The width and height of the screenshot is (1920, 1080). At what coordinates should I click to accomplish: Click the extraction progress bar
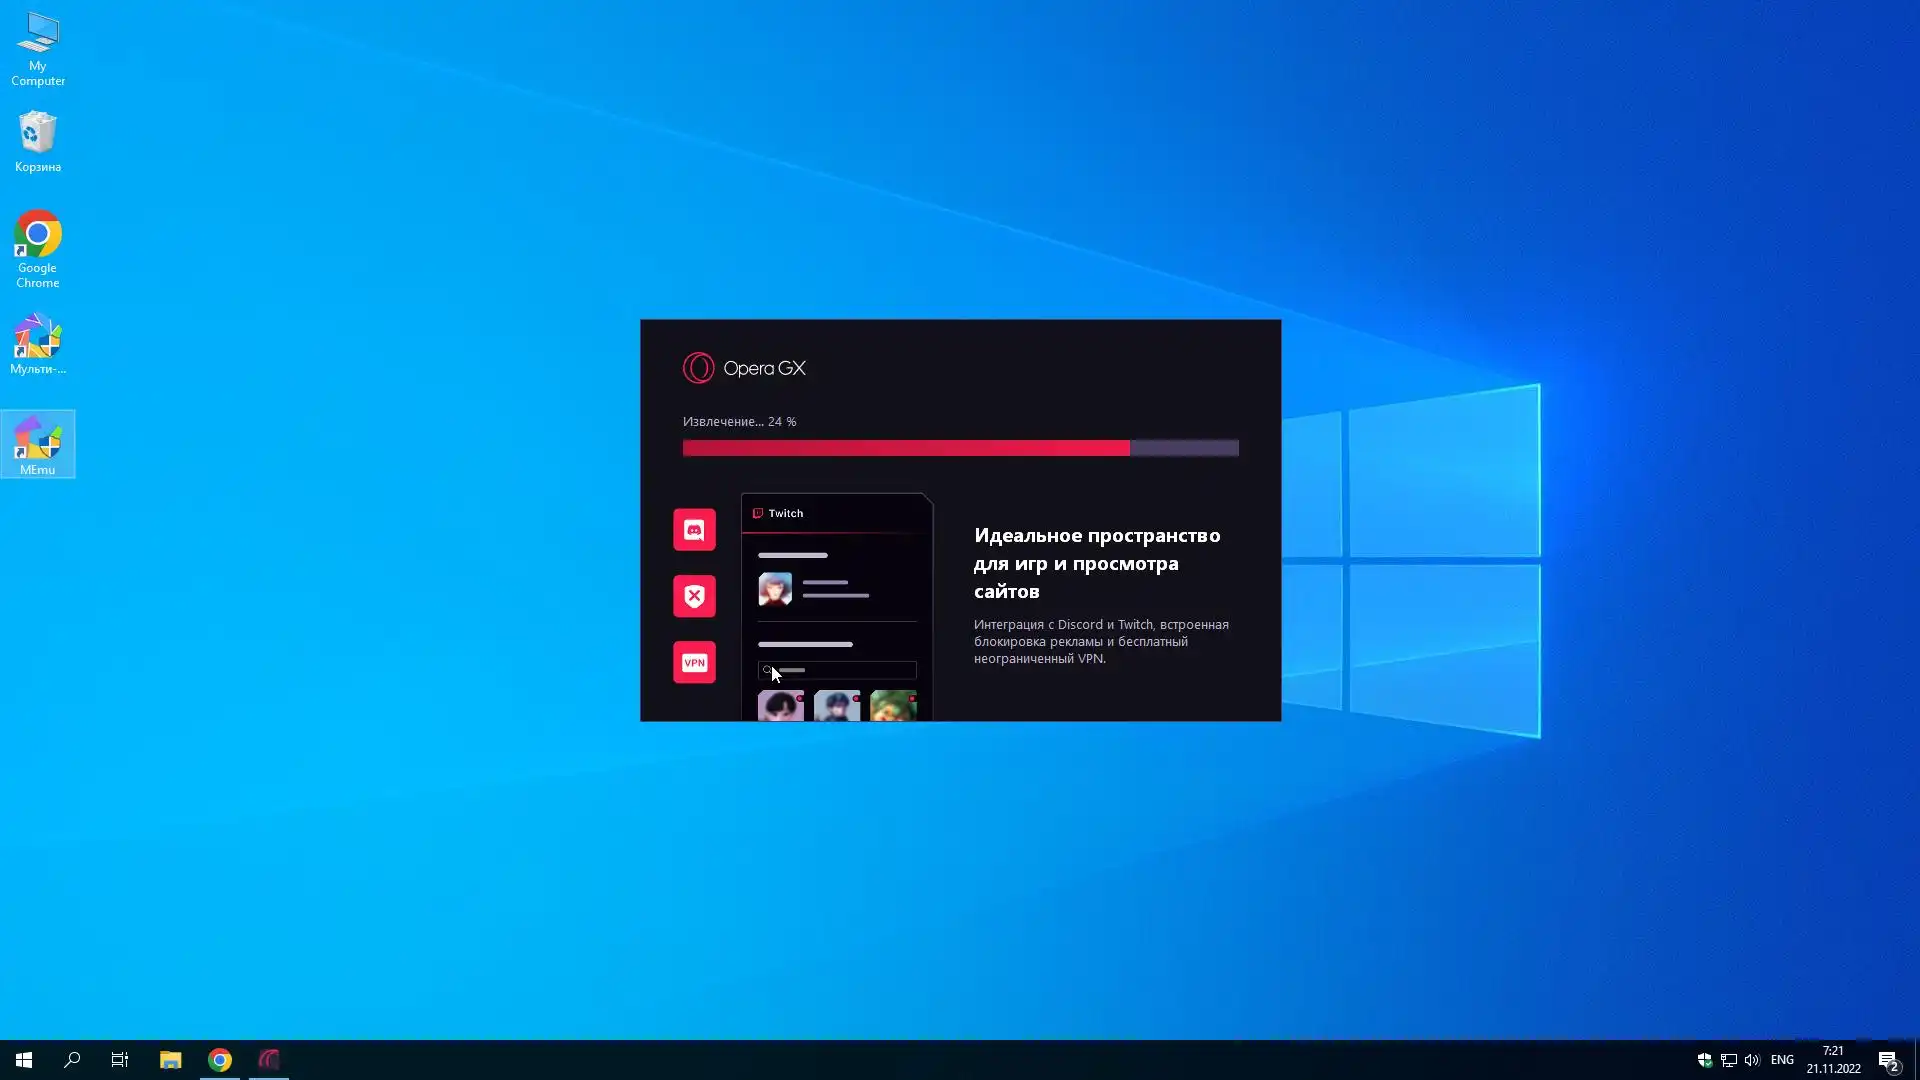tap(960, 448)
